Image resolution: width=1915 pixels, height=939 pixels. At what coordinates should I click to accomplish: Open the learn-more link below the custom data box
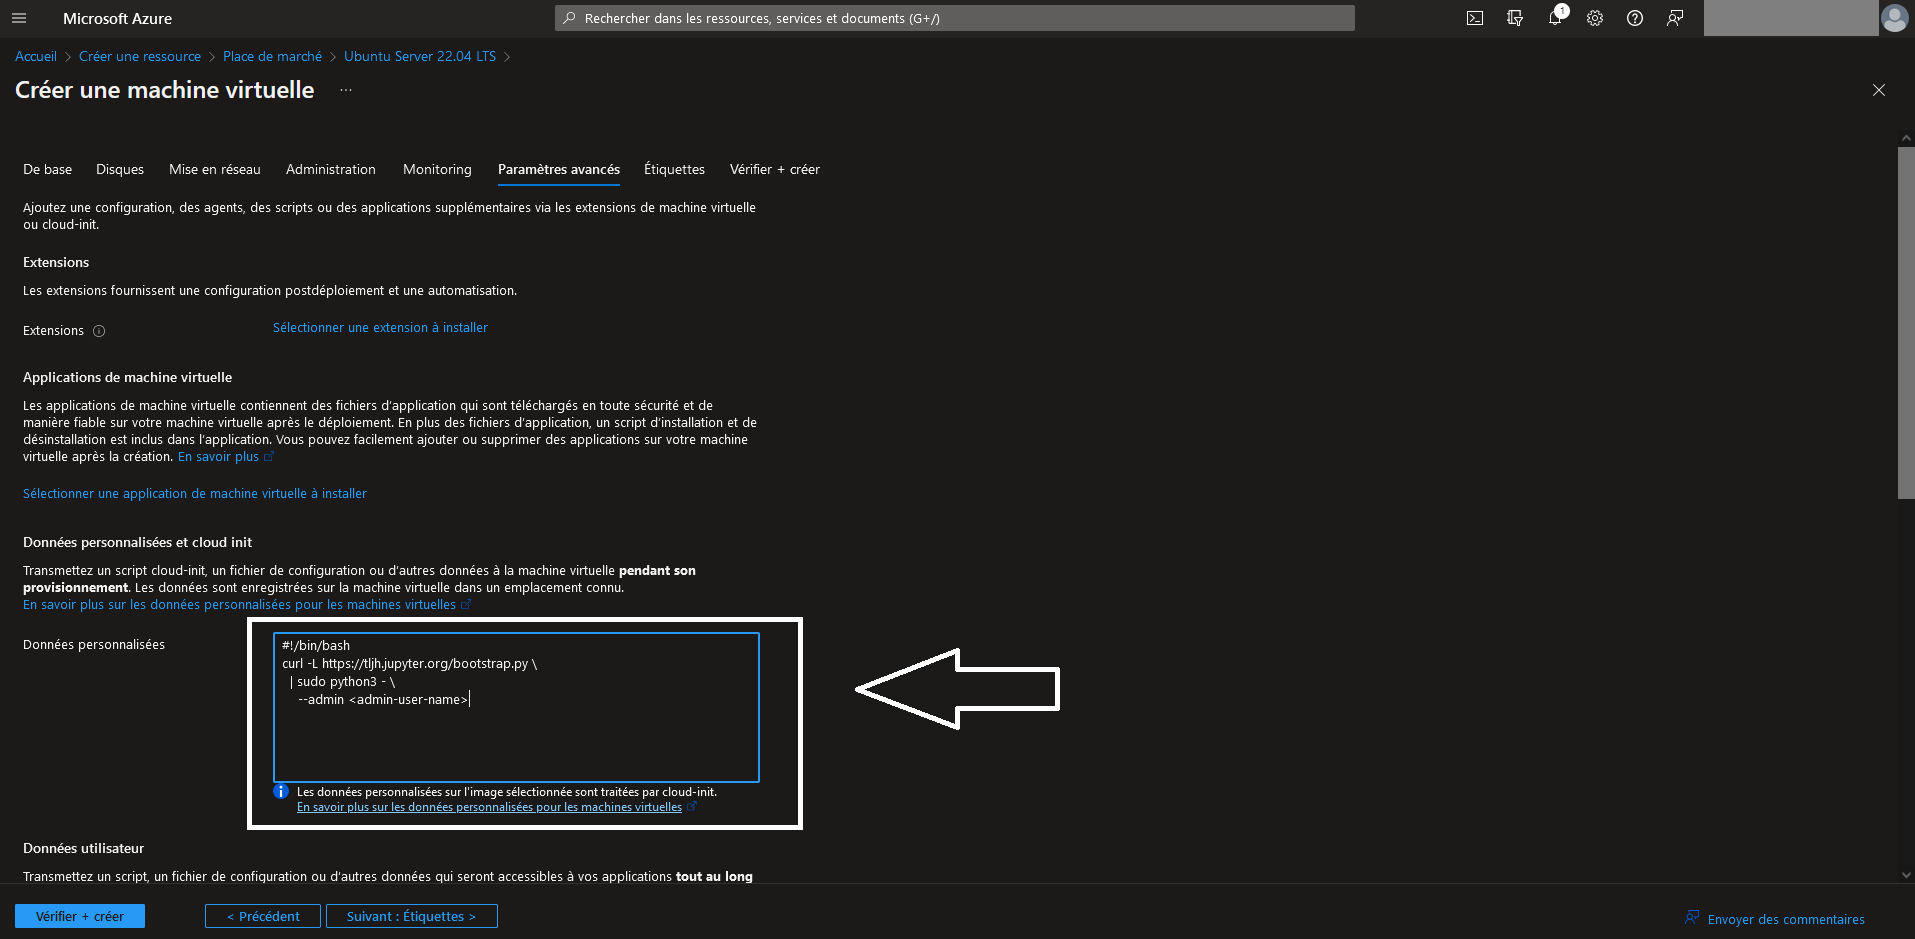pos(489,807)
